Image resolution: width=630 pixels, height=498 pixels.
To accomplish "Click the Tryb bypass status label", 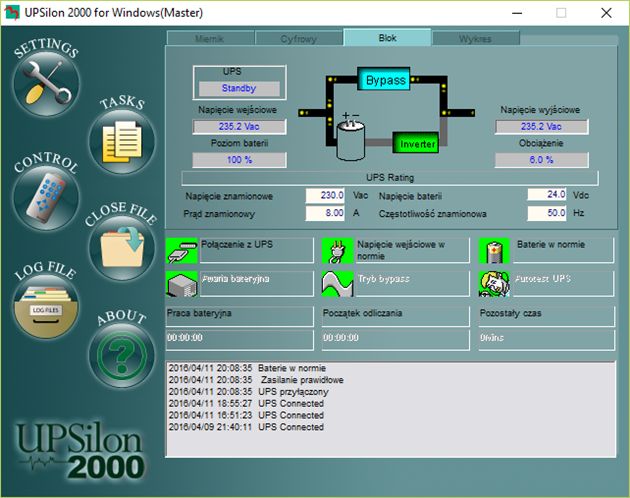I will [413, 284].
